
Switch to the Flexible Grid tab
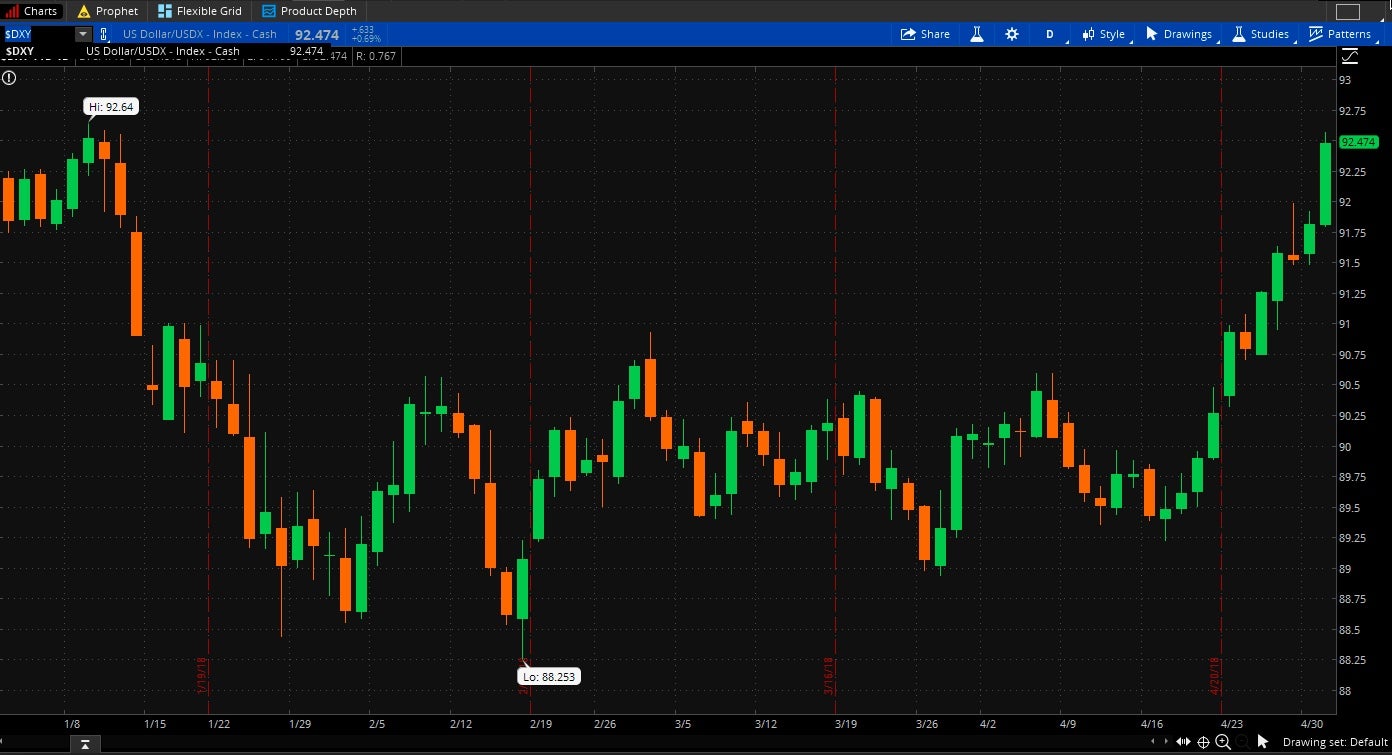199,11
